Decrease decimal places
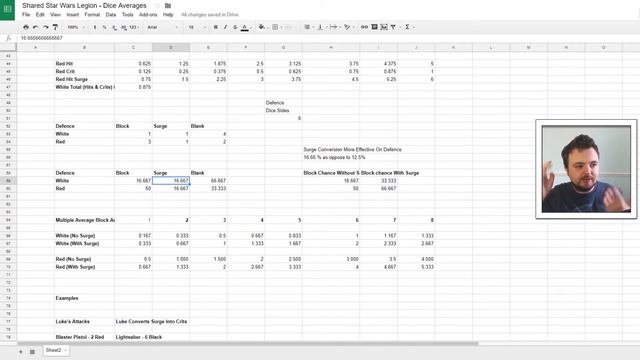This screenshot has width=640, height=360. point(114,27)
